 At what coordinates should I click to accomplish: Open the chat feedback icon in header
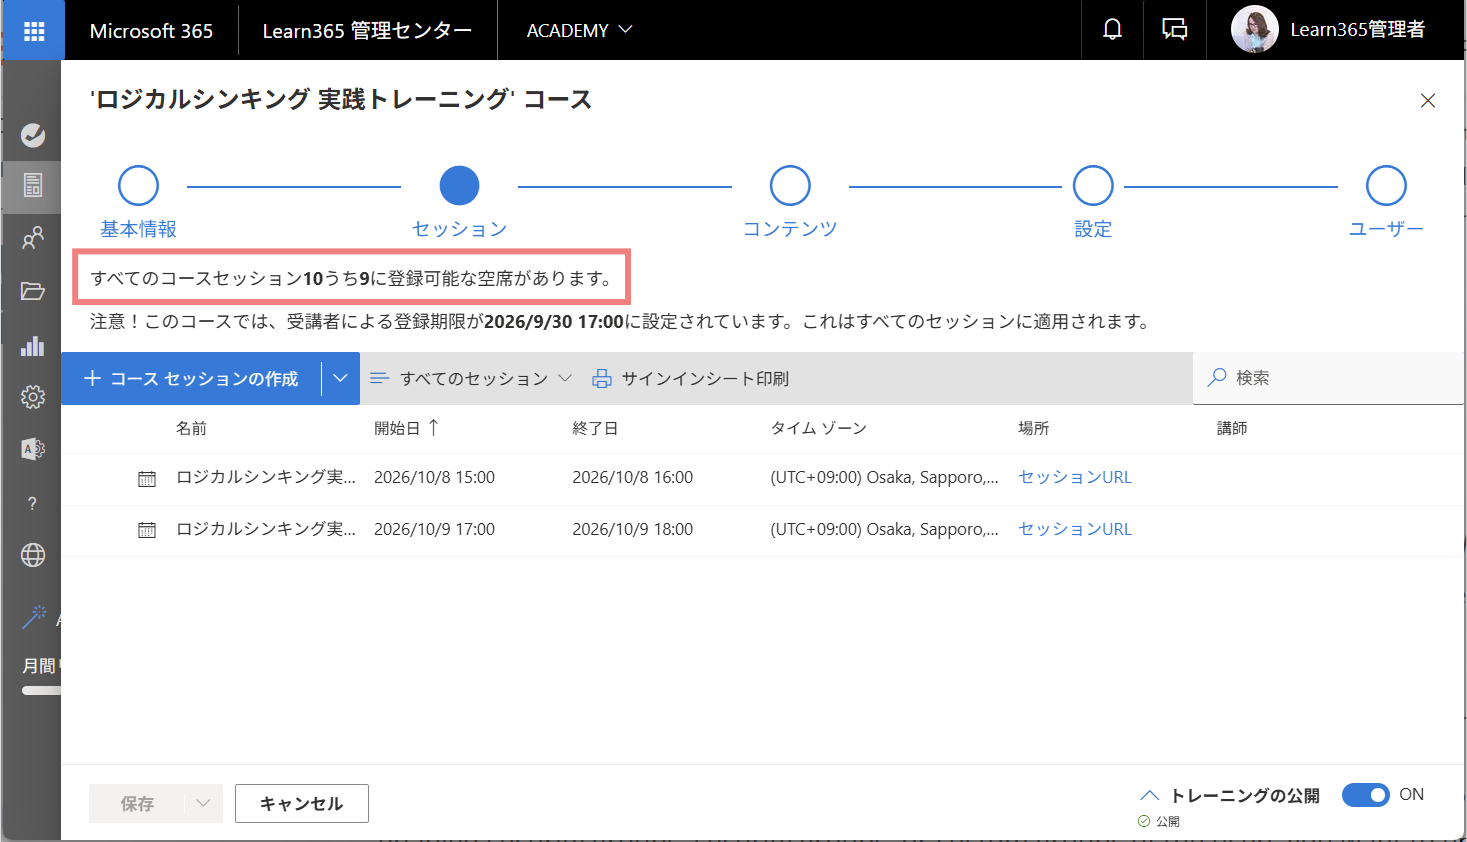click(x=1174, y=30)
